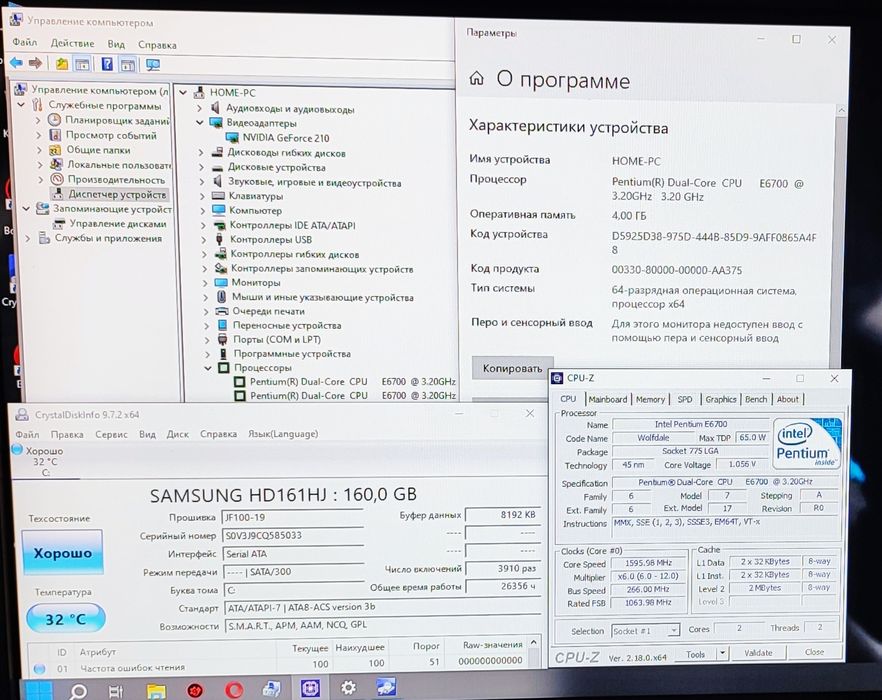Select the disk C: status icon in CrystalDiskInfo
This screenshot has height=700, width=882.
click(x=17, y=450)
